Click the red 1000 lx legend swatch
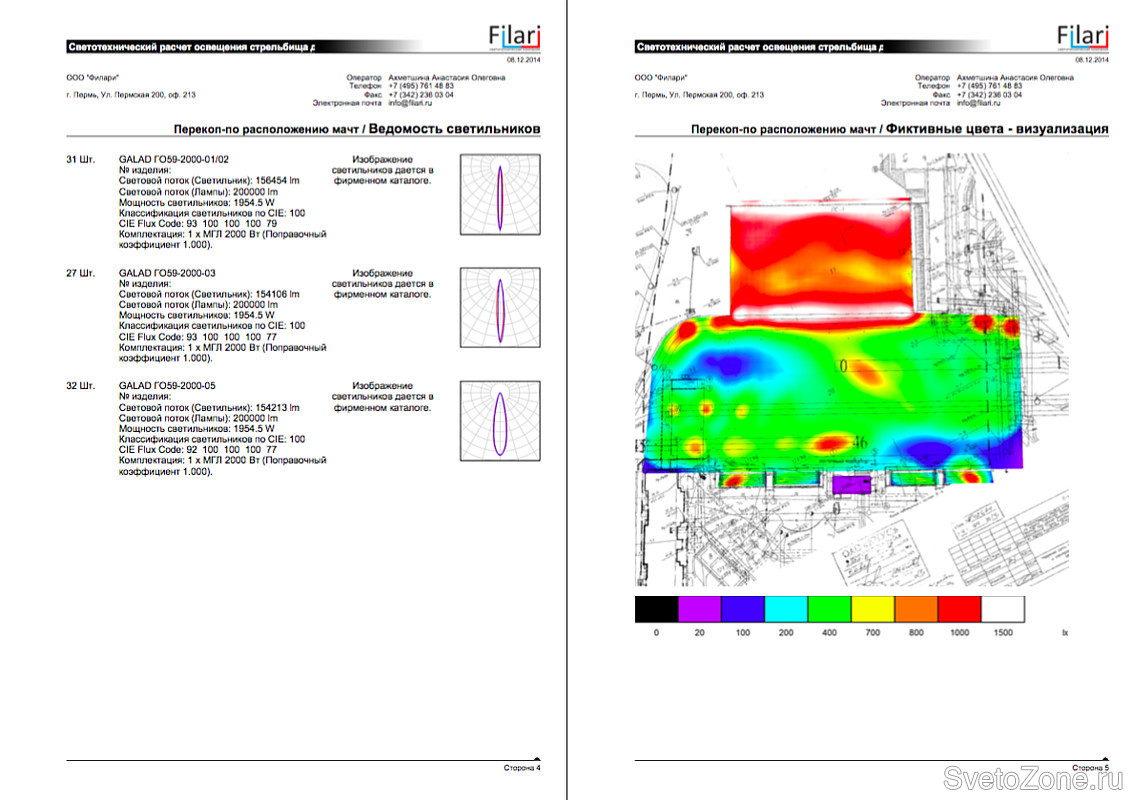This screenshot has width=1133, height=800. tap(959, 609)
